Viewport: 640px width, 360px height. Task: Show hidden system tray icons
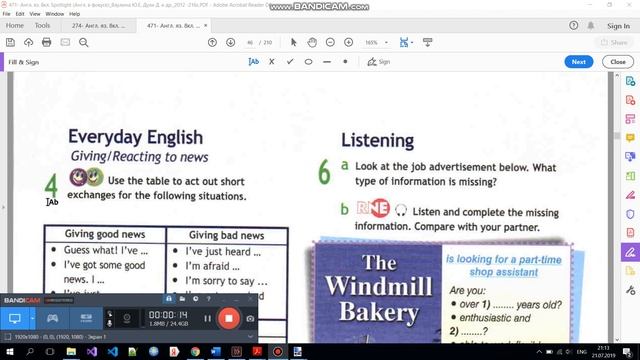pos(539,351)
